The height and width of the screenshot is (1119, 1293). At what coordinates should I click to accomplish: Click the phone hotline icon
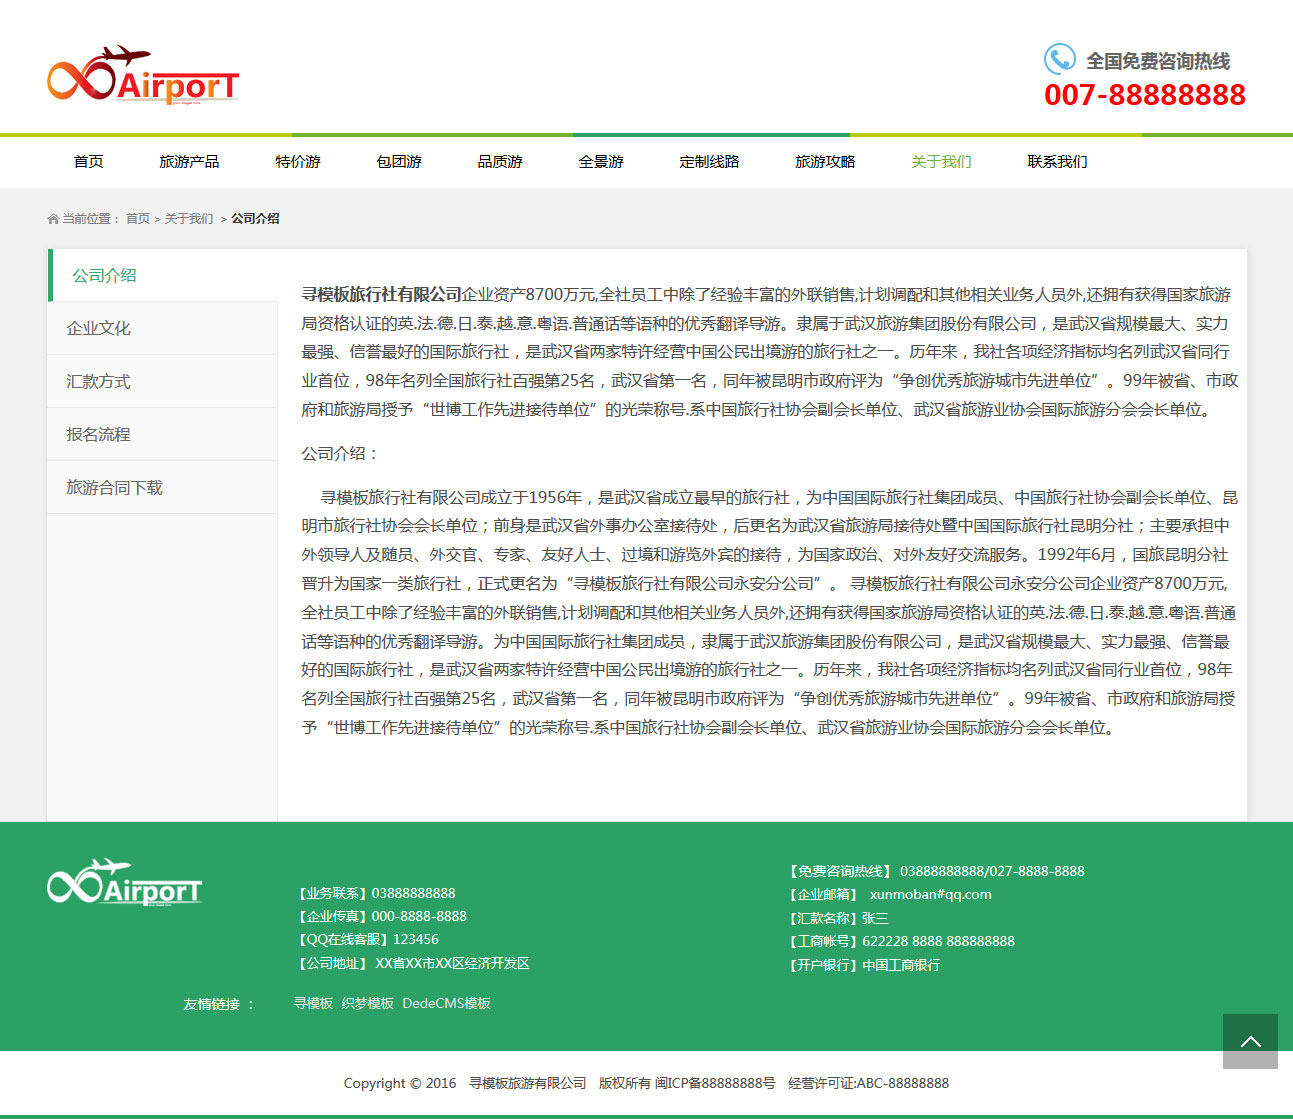[1059, 59]
